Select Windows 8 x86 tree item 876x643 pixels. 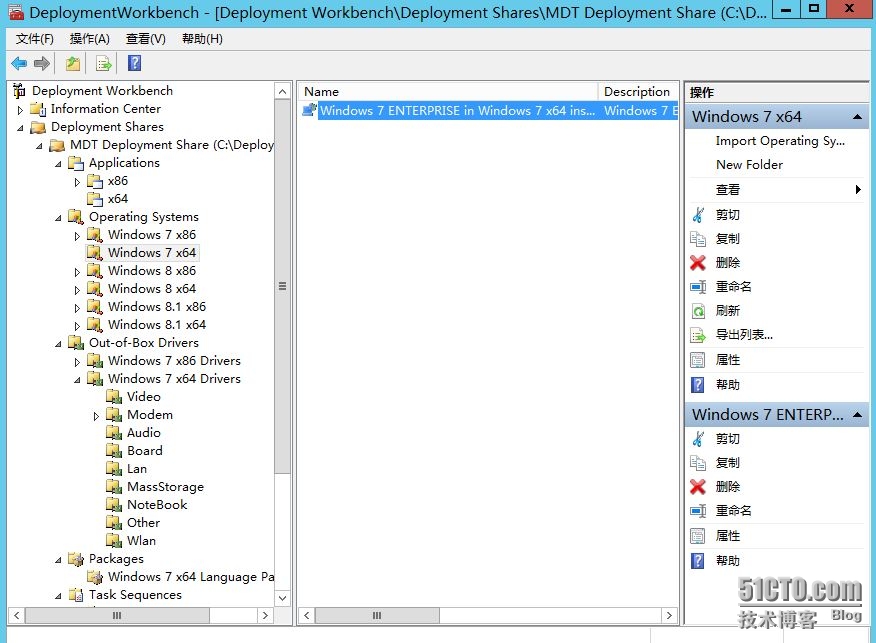152,271
